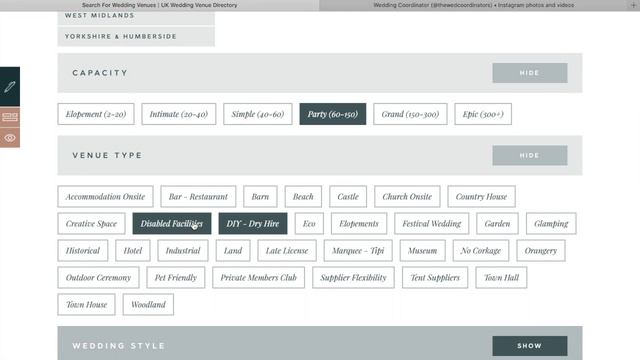Select Bar - Restaurant venue type
640x360 pixels.
point(198,197)
